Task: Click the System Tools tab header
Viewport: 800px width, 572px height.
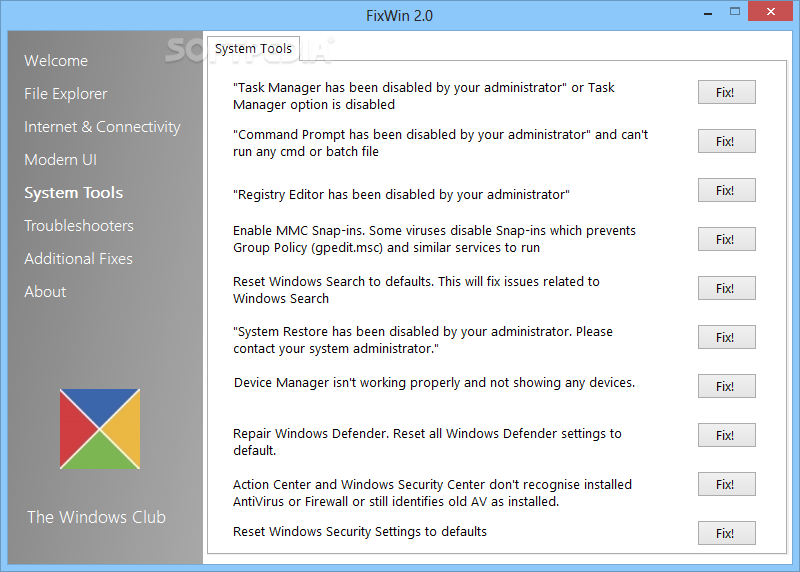Action: [254, 48]
